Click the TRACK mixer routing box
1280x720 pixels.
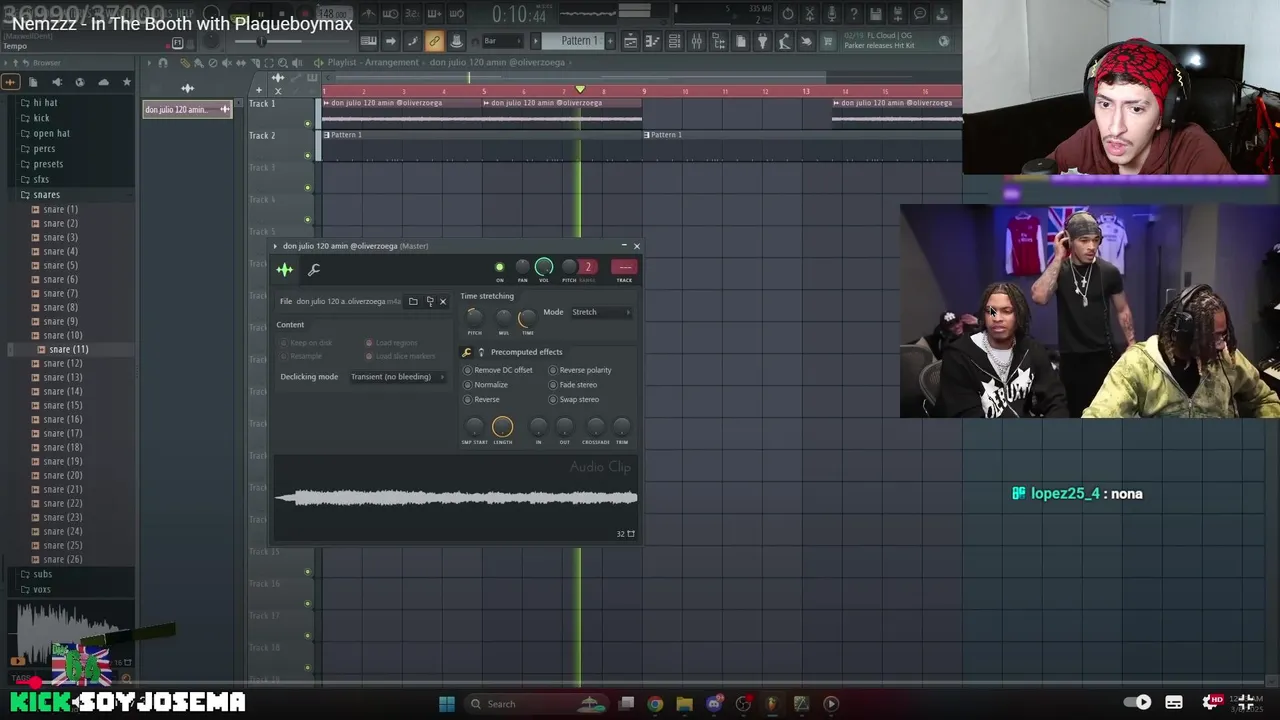pos(624,267)
